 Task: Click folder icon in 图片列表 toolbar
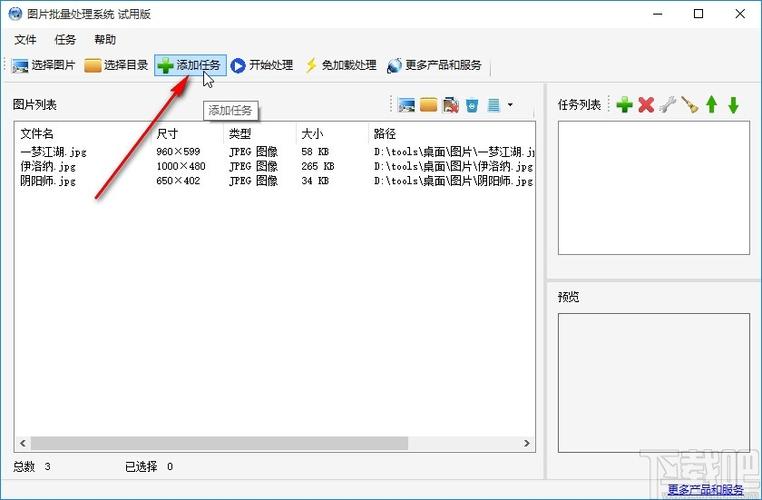tap(428, 104)
